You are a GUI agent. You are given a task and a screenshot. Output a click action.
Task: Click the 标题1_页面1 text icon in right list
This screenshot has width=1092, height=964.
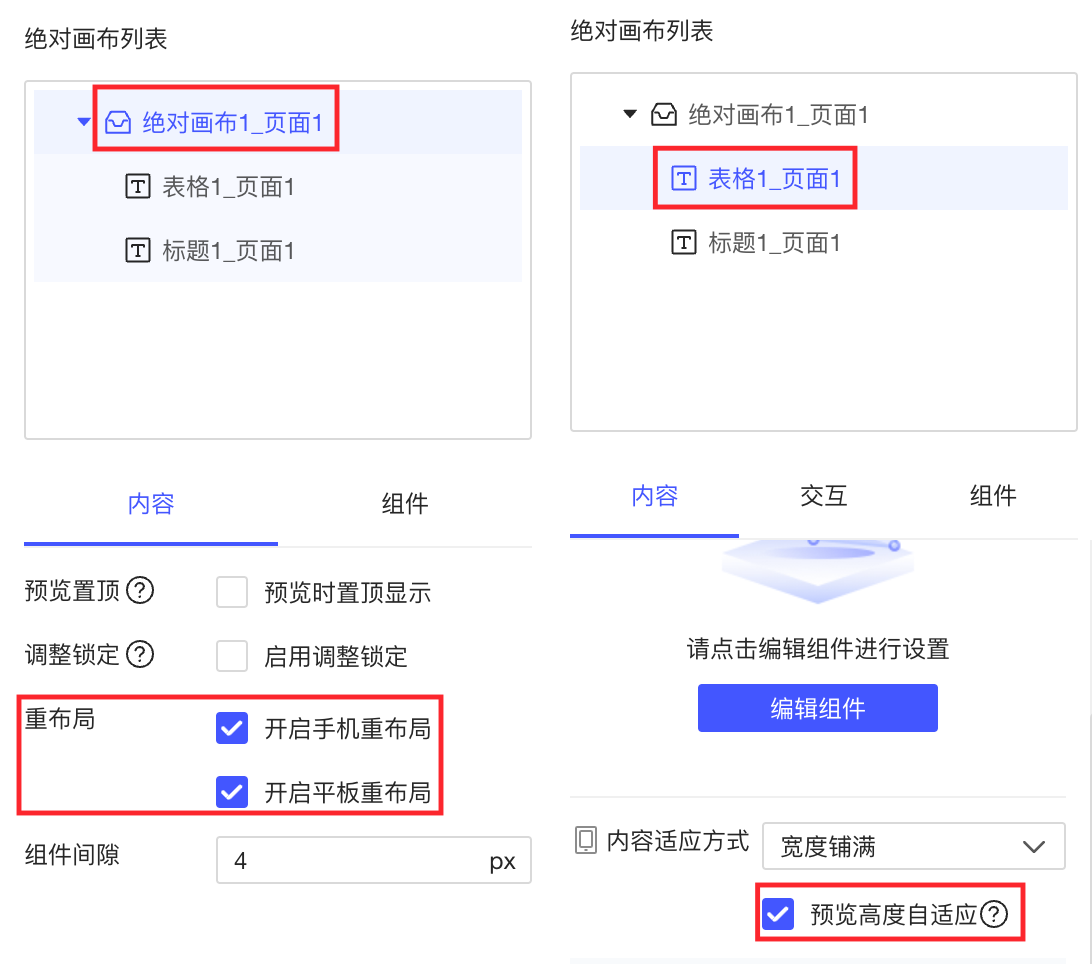pos(683,242)
